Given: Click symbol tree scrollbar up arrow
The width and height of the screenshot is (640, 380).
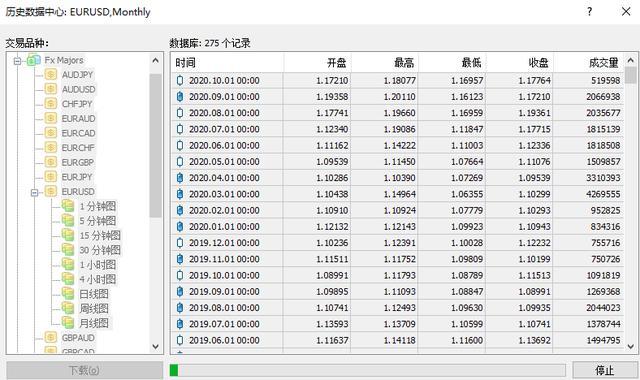Looking at the screenshot, I should tap(156, 60).
